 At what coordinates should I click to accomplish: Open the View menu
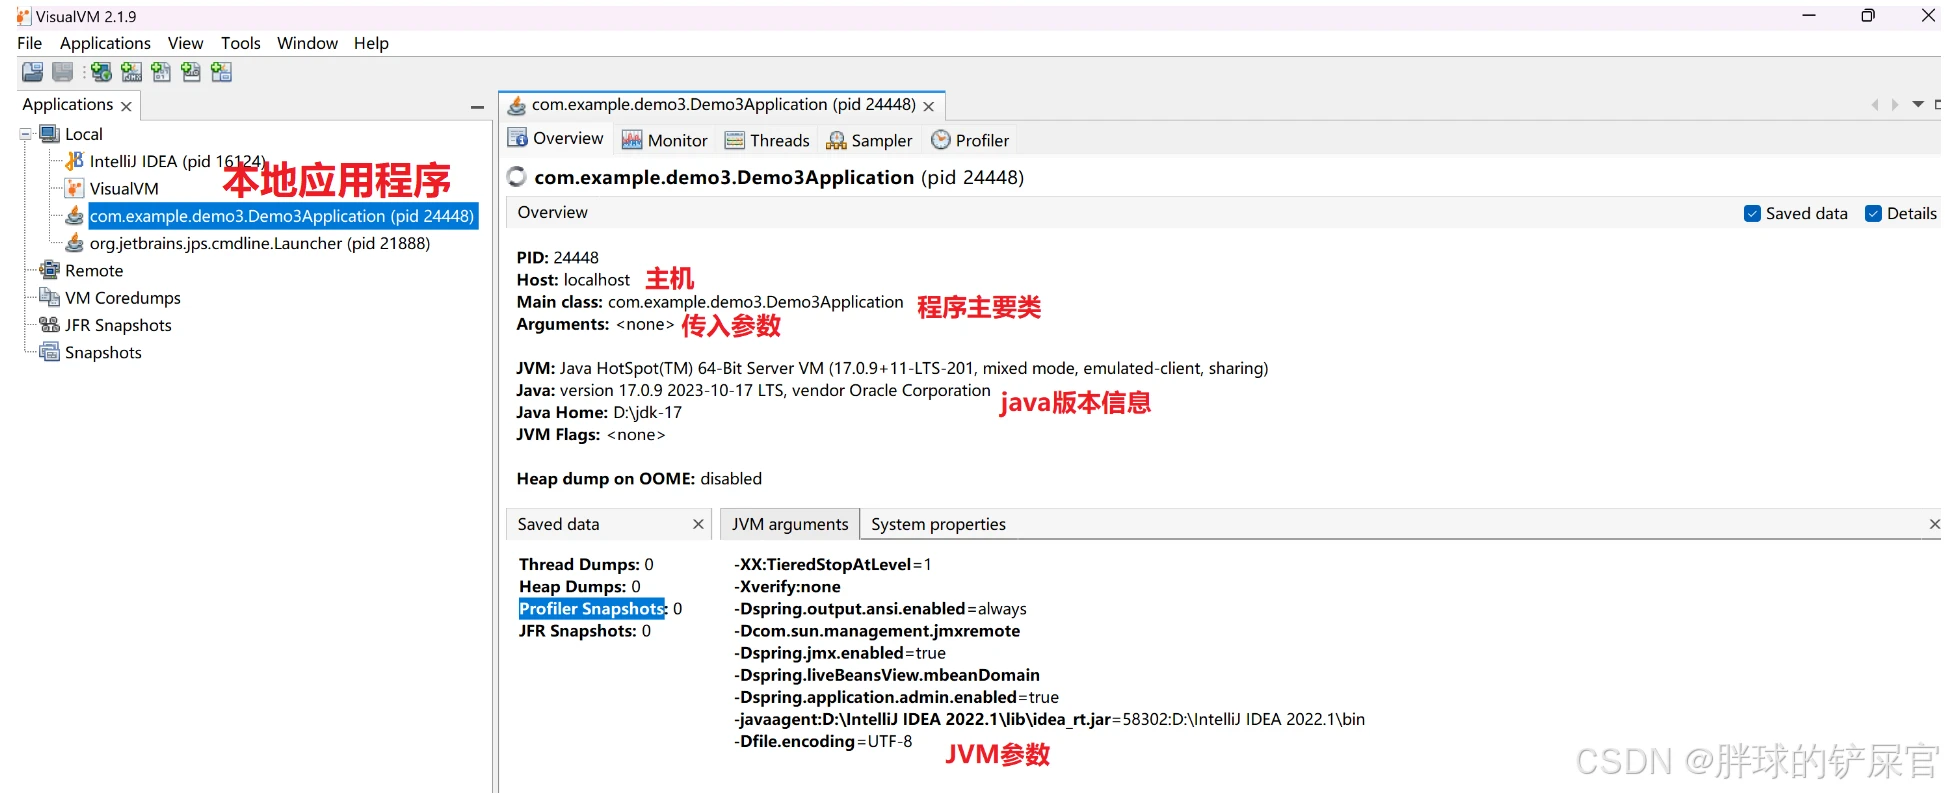pyautogui.click(x=185, y=43)
